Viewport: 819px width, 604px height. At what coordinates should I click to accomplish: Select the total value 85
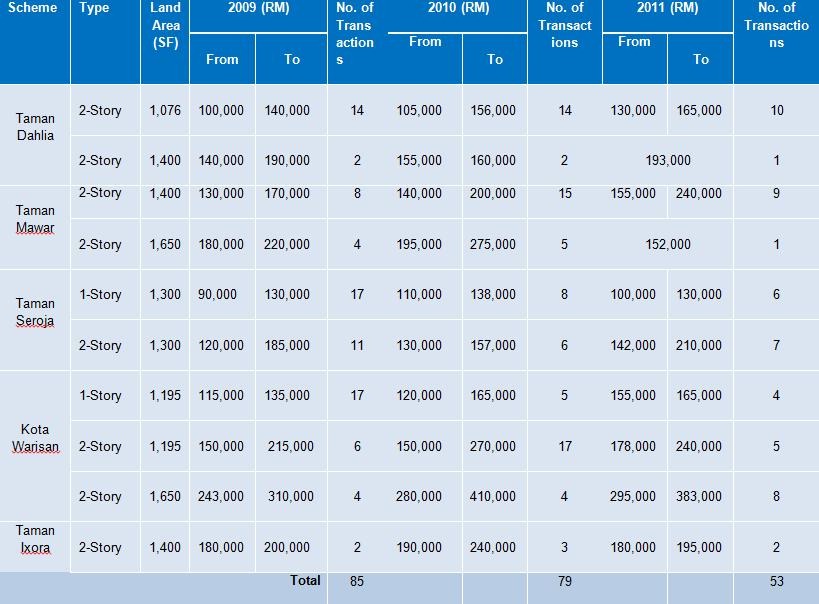(x=357, y=581)
